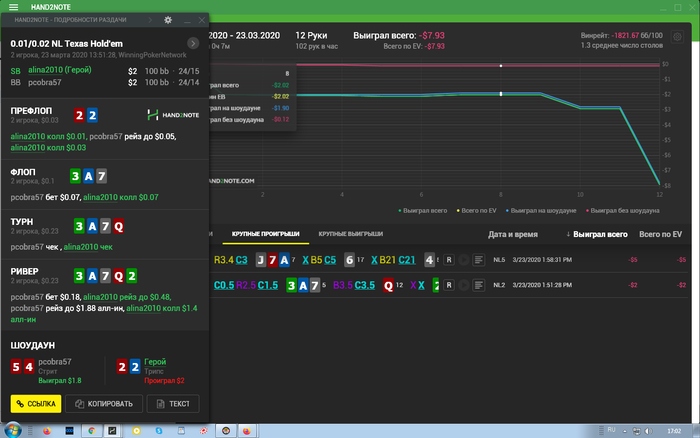This screenshot has width=700, height=438.
Task: Click RU language indicator in tray
Action: (611, 430)
